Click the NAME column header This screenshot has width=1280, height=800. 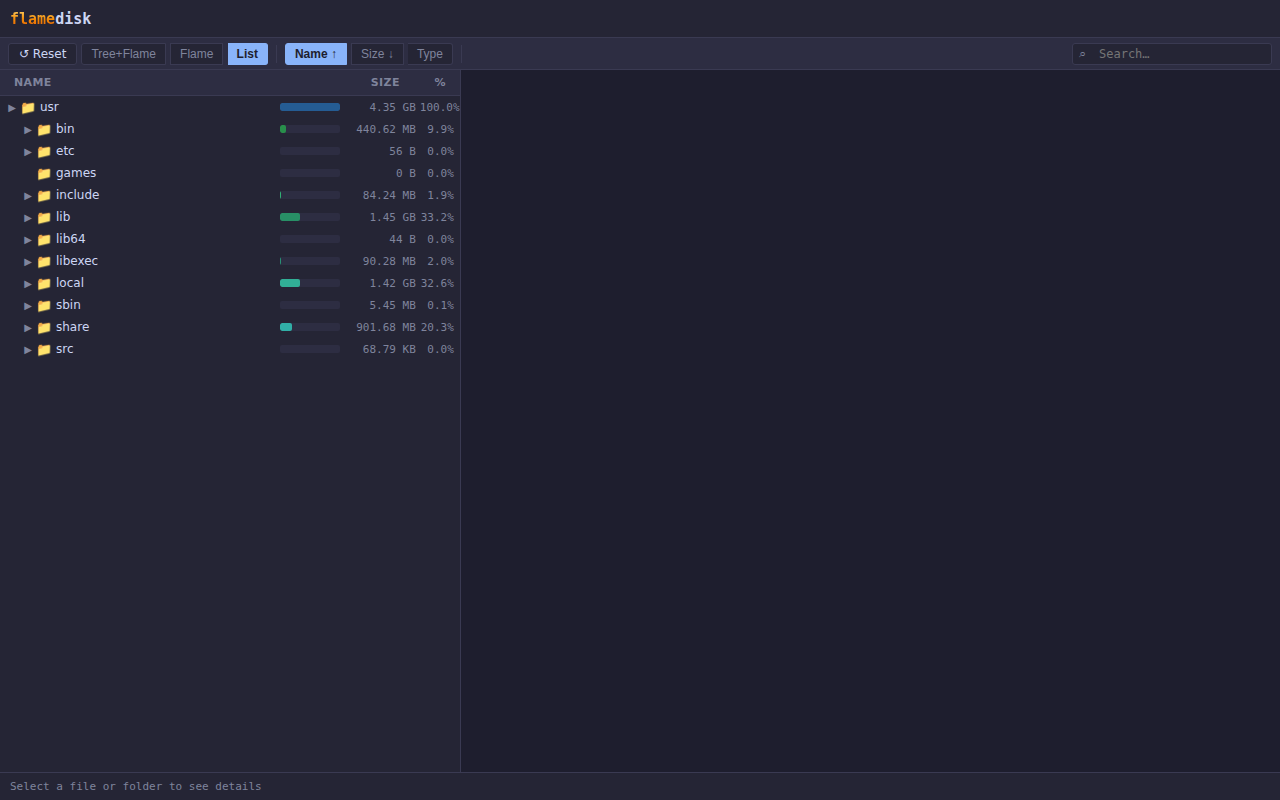33,82
